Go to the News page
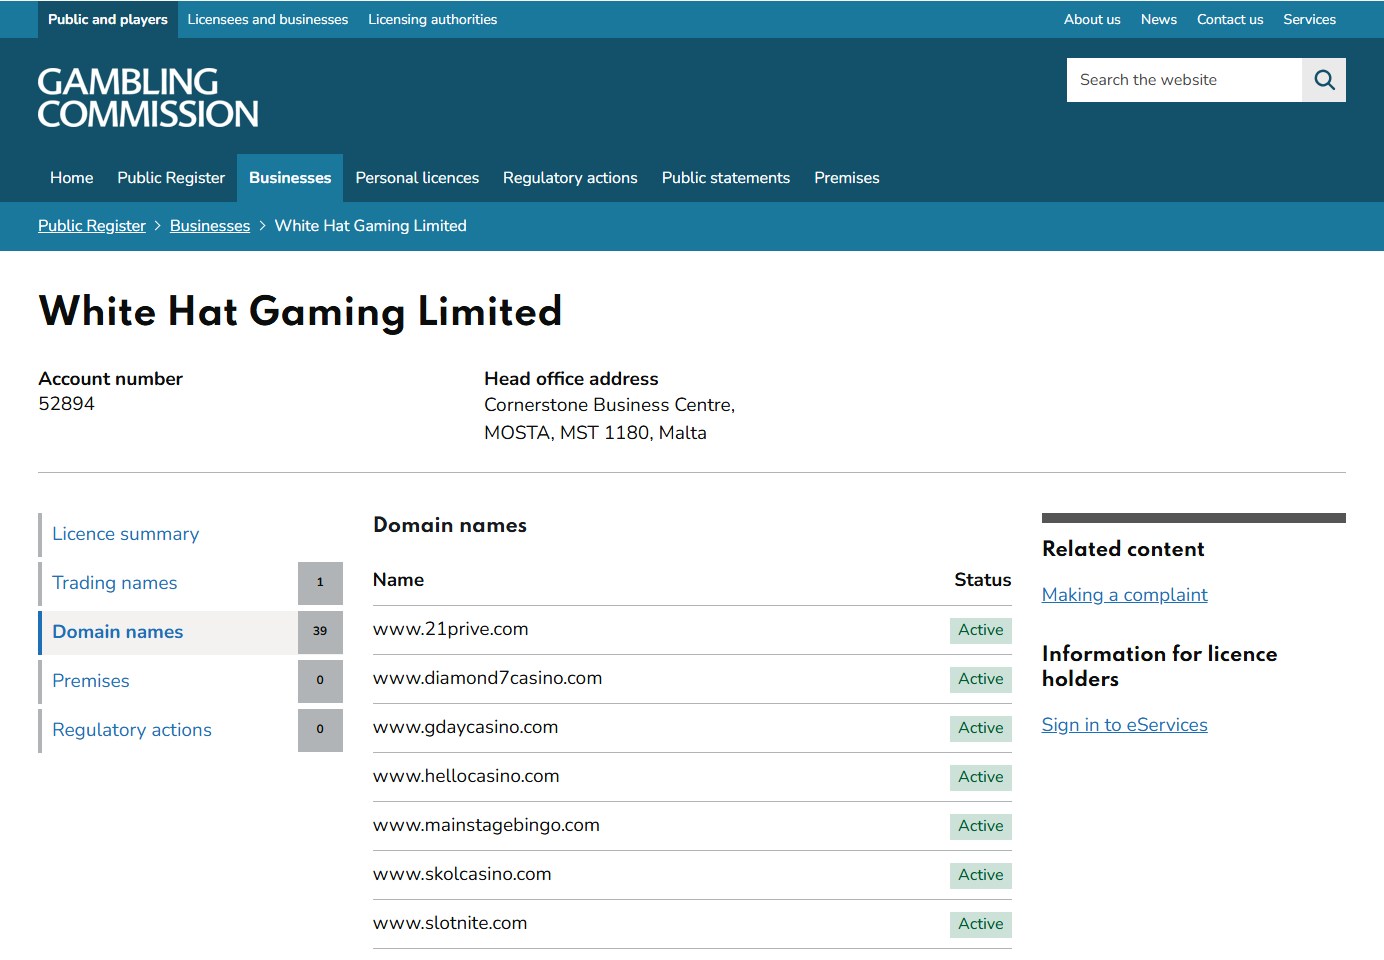Screen dimensions: 1384x960 pos(1159,19)
